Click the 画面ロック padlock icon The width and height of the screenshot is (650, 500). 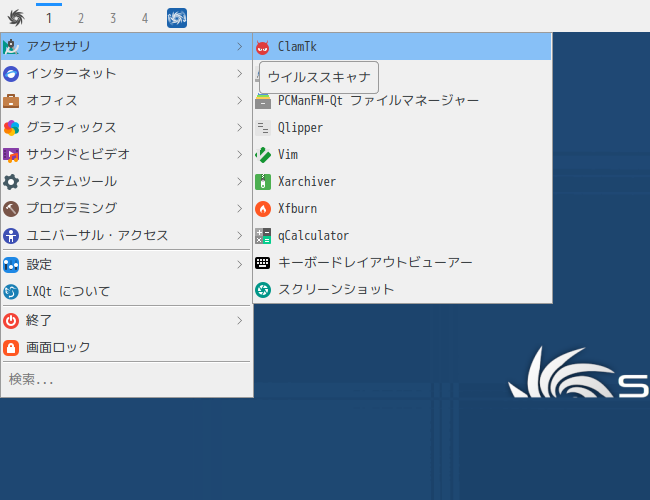(x=11, y=347)
